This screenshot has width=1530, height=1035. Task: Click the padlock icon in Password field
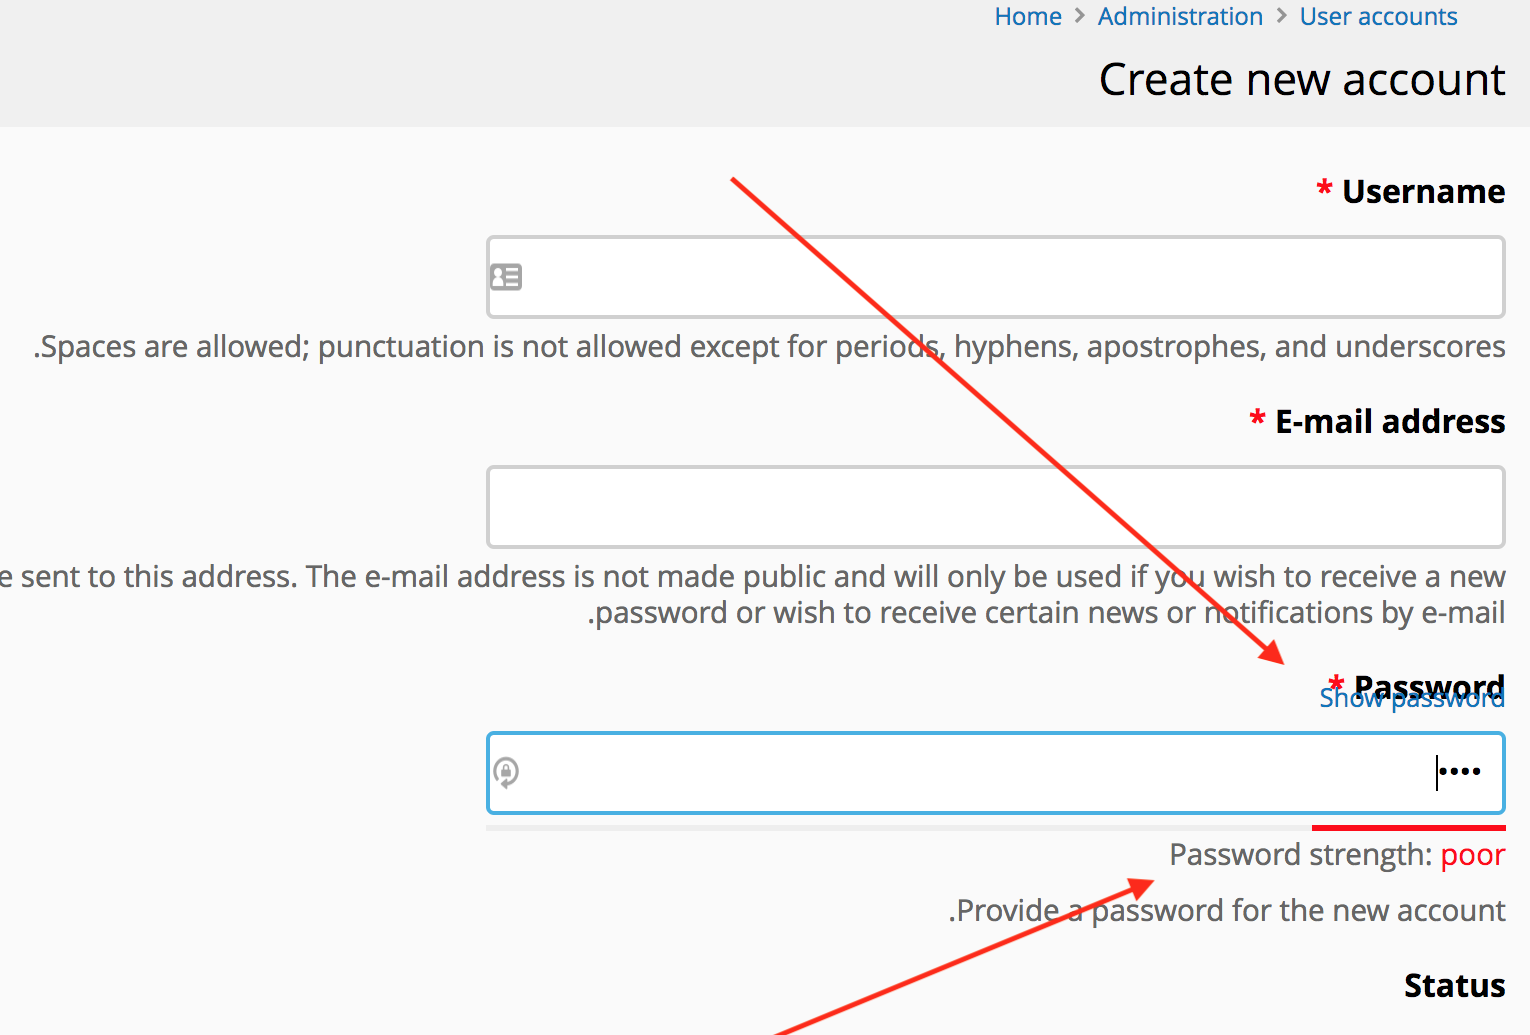pos(507,772)
